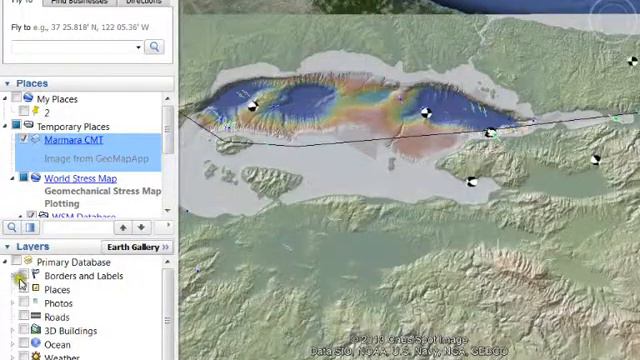Click the Photos layer icon
Viewport: 640px width, 360px height.
36,302
